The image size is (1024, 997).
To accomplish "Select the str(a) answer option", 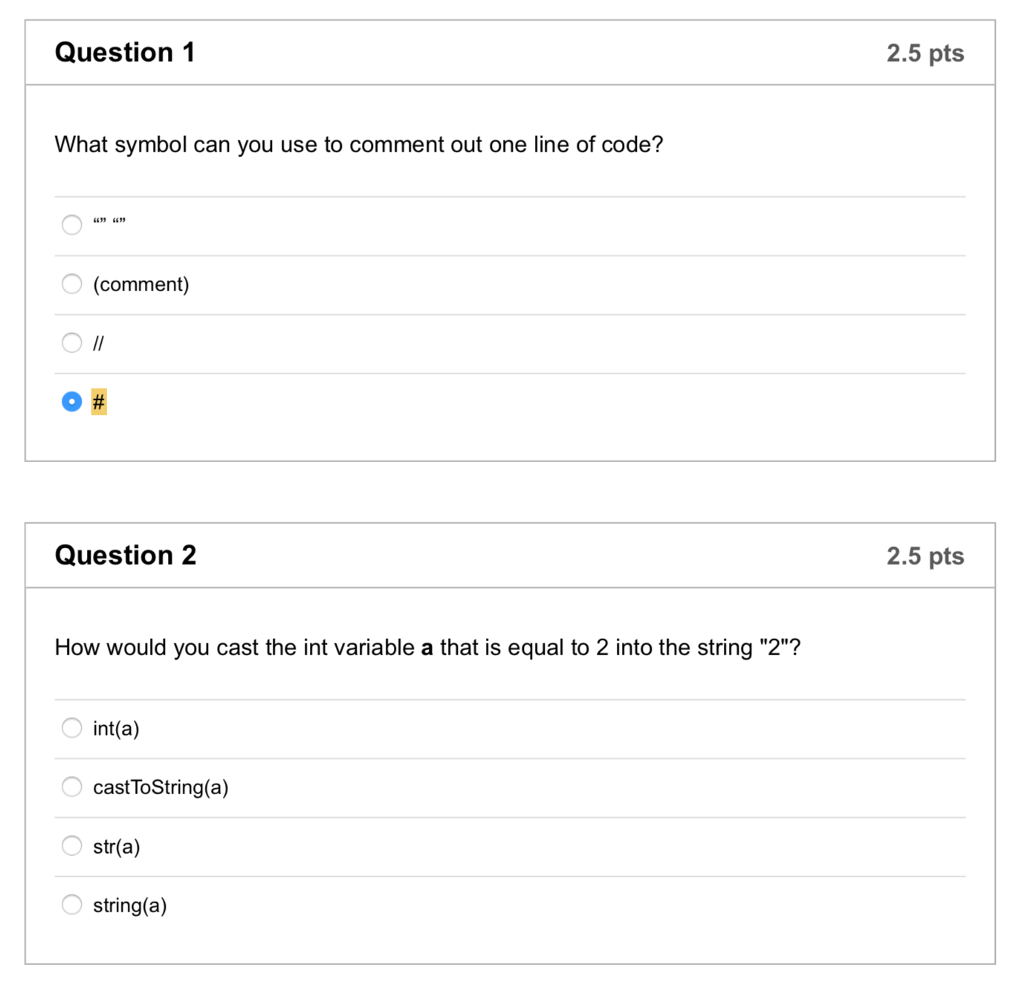I will click(71, 845).
